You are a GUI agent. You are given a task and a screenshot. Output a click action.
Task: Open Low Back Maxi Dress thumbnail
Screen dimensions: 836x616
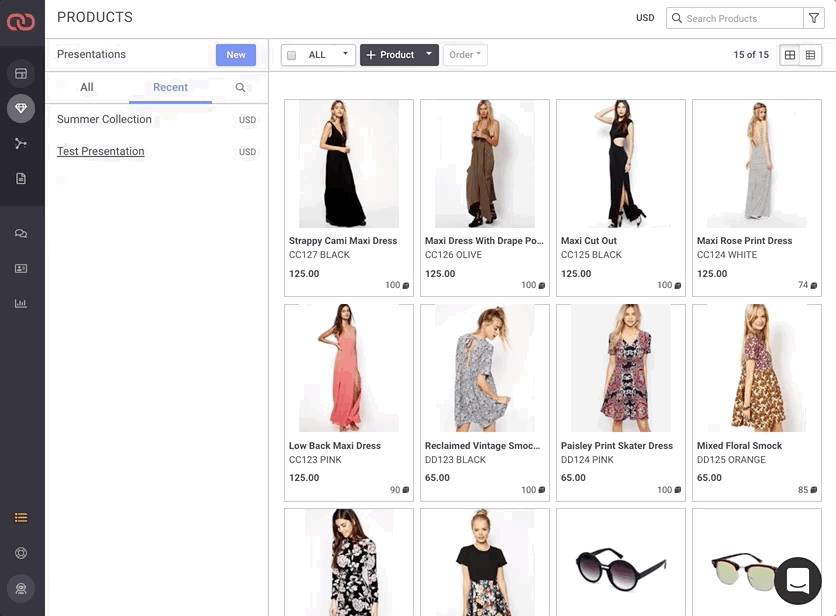(x=349, y=368)
